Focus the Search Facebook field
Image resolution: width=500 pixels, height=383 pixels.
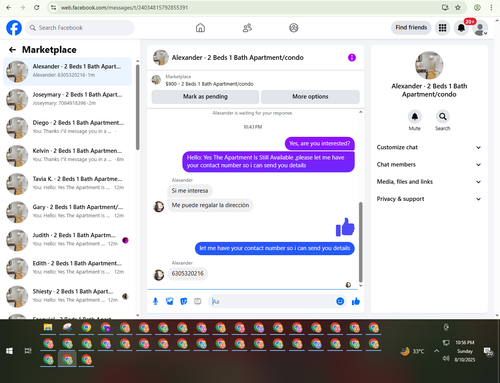(80, 28)
